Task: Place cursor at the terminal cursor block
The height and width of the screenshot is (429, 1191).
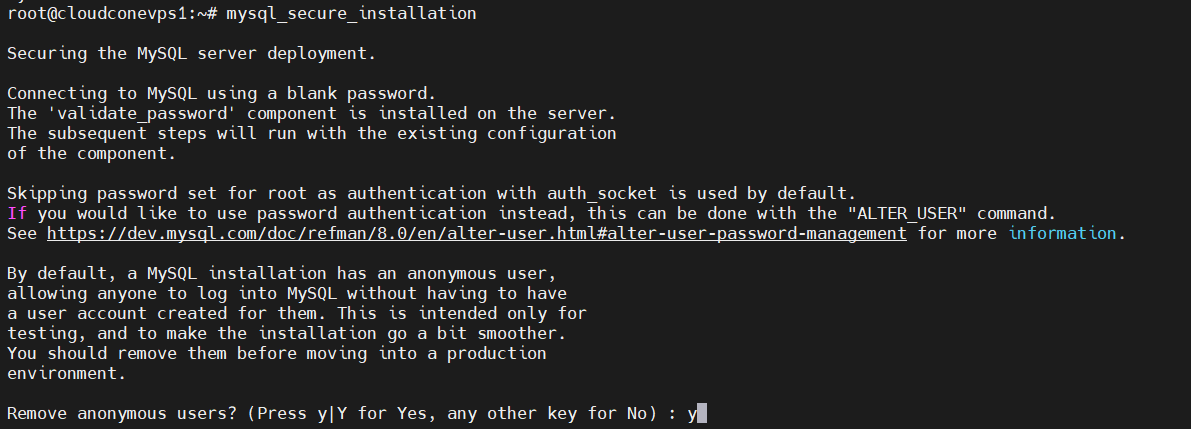Action: click(x=703, y=413)
